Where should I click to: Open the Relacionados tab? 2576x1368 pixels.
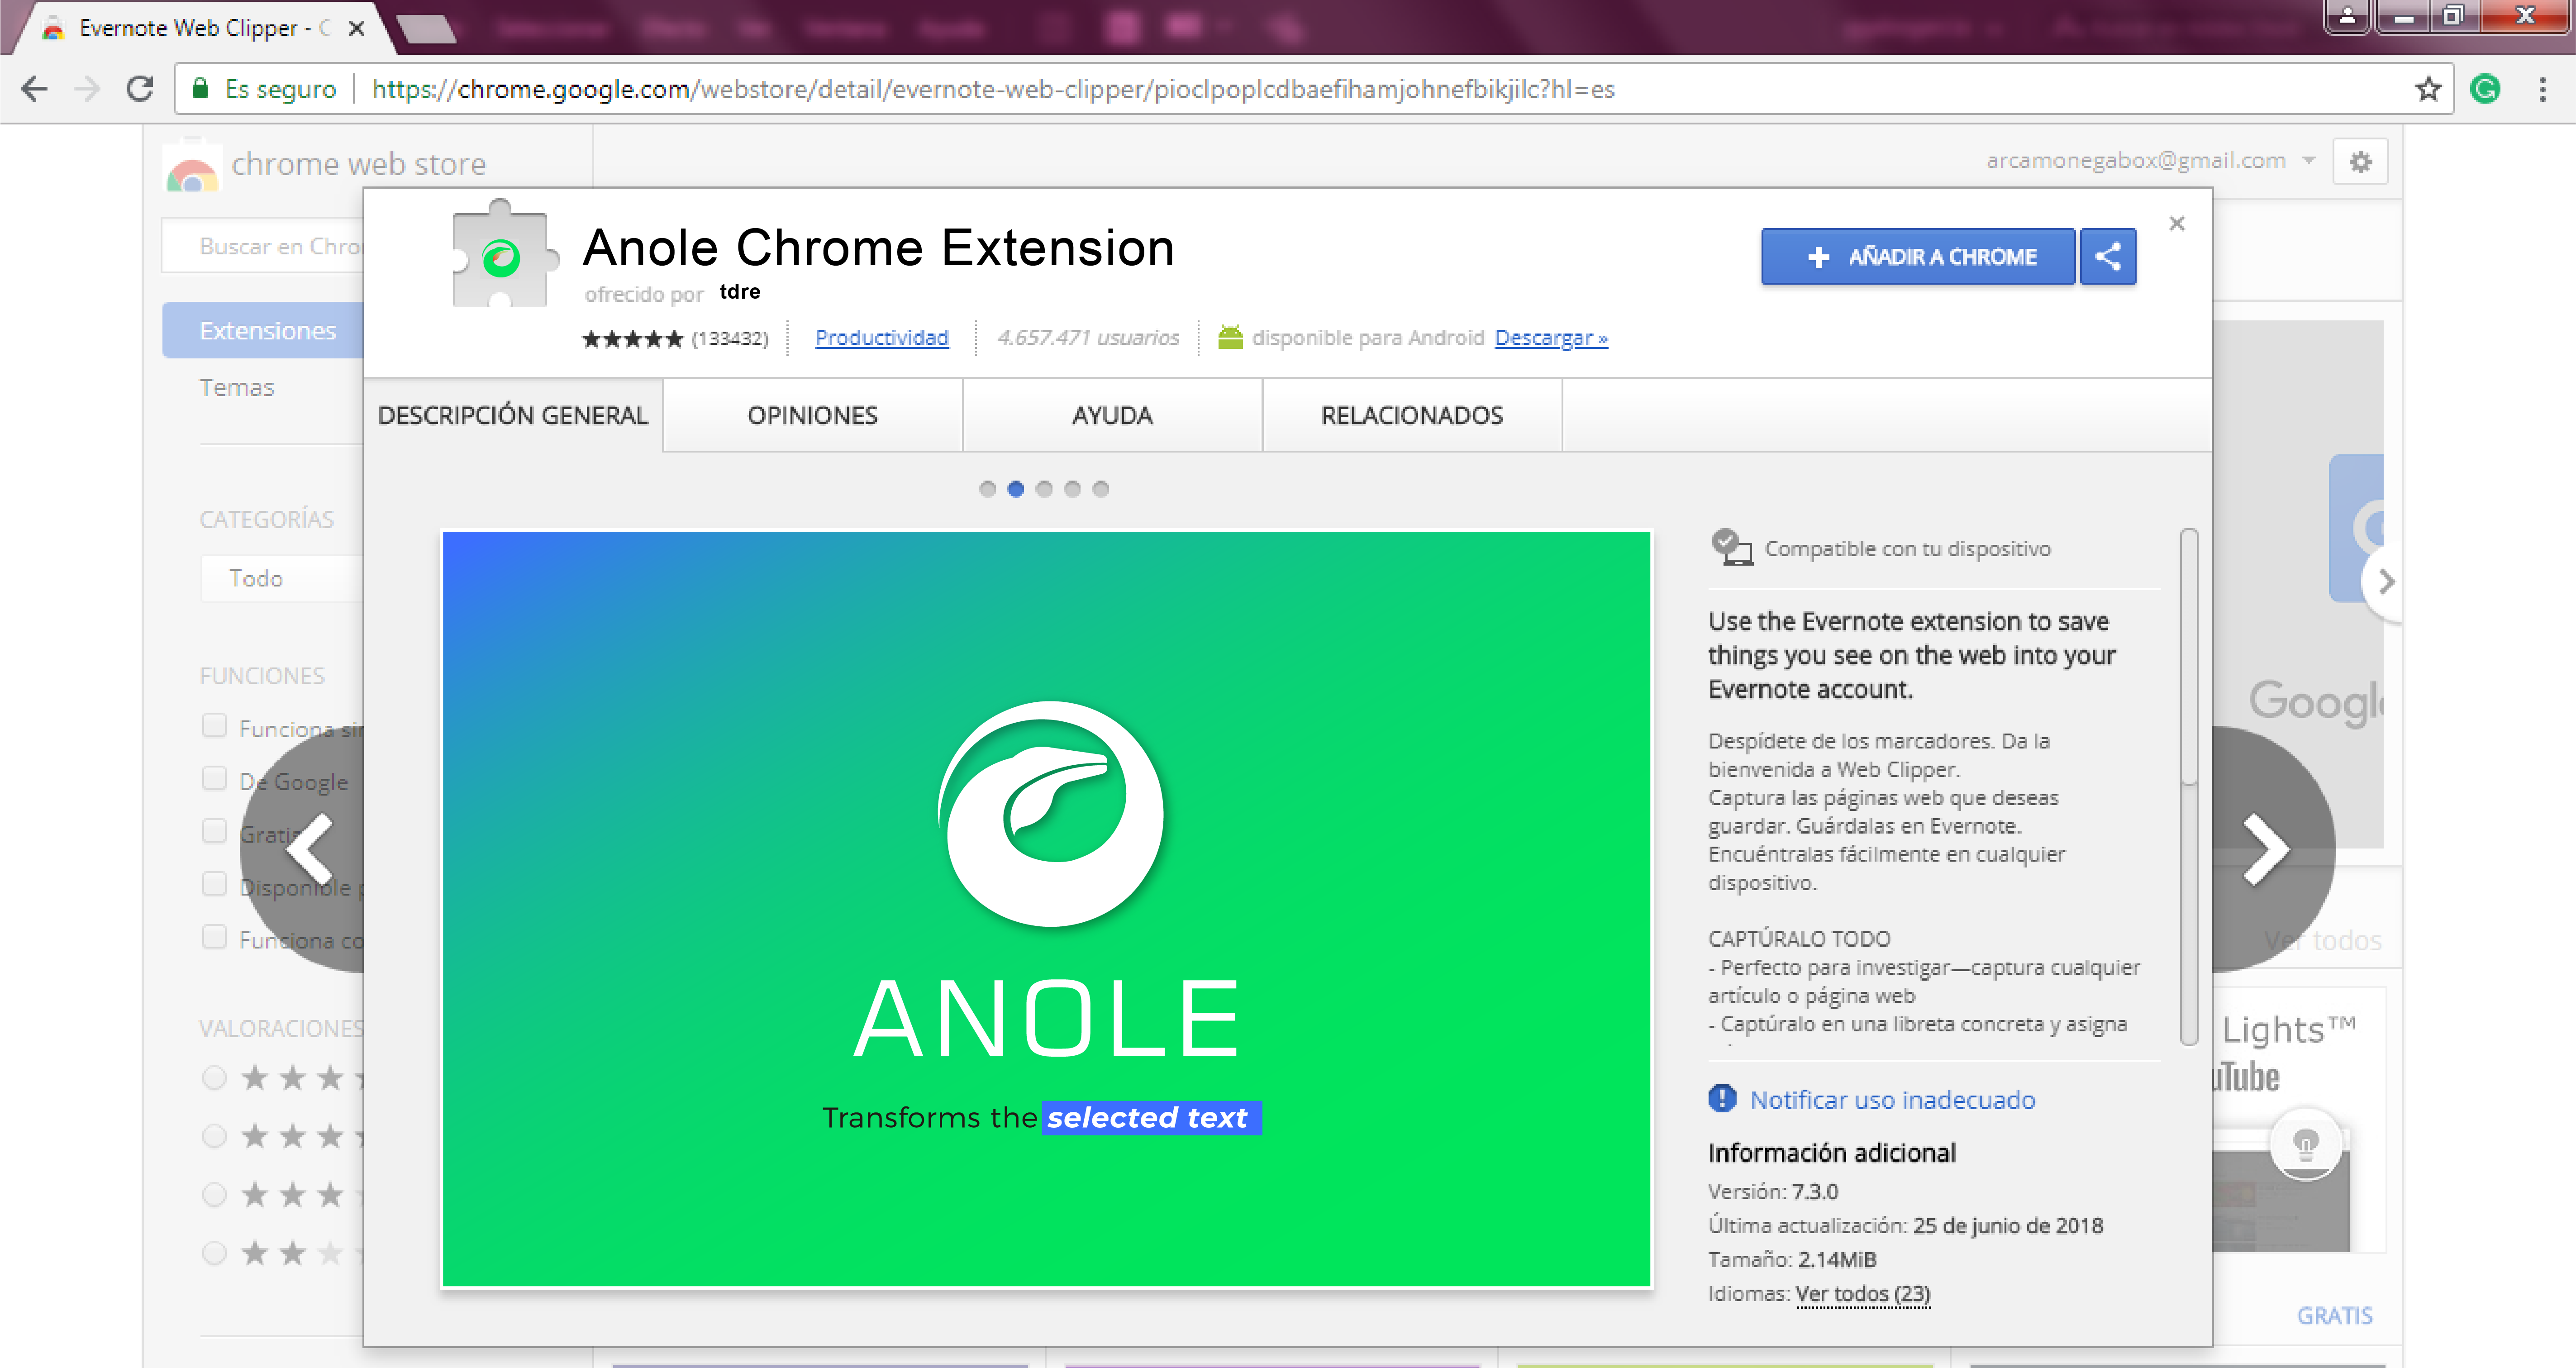1412,415
